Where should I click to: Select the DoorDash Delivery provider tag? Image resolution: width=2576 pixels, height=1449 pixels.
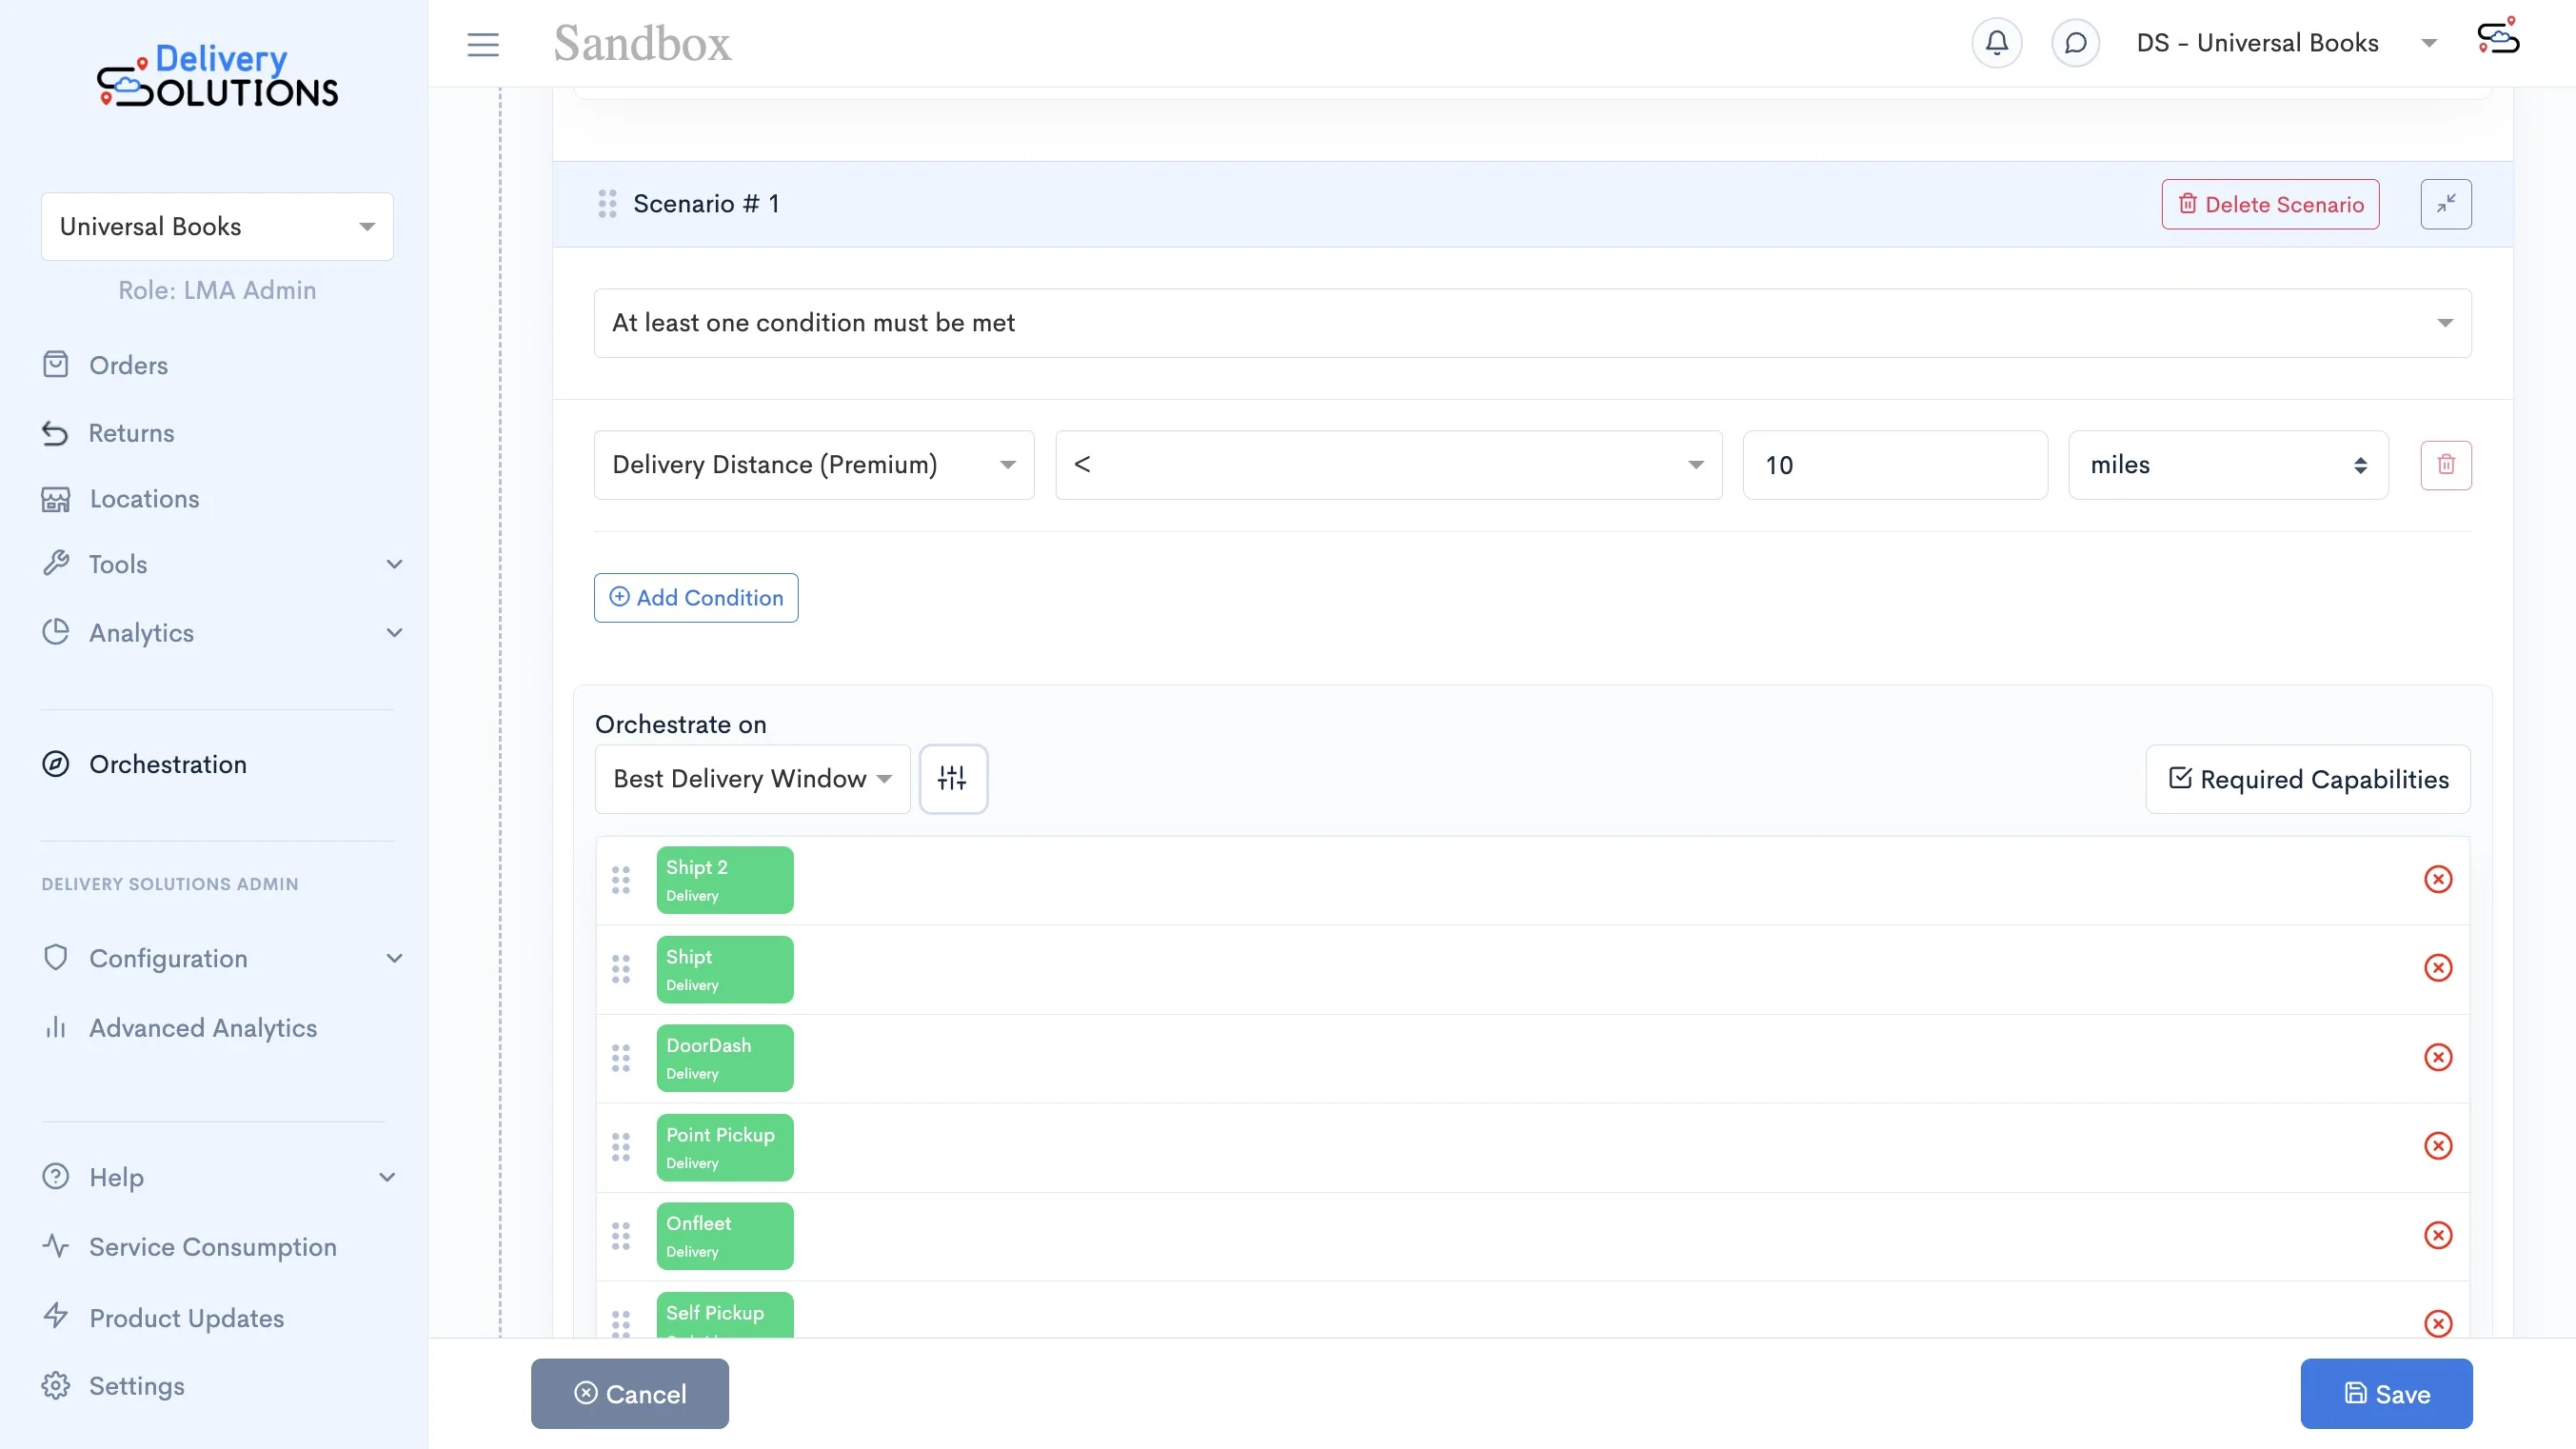pos(725,1058)
